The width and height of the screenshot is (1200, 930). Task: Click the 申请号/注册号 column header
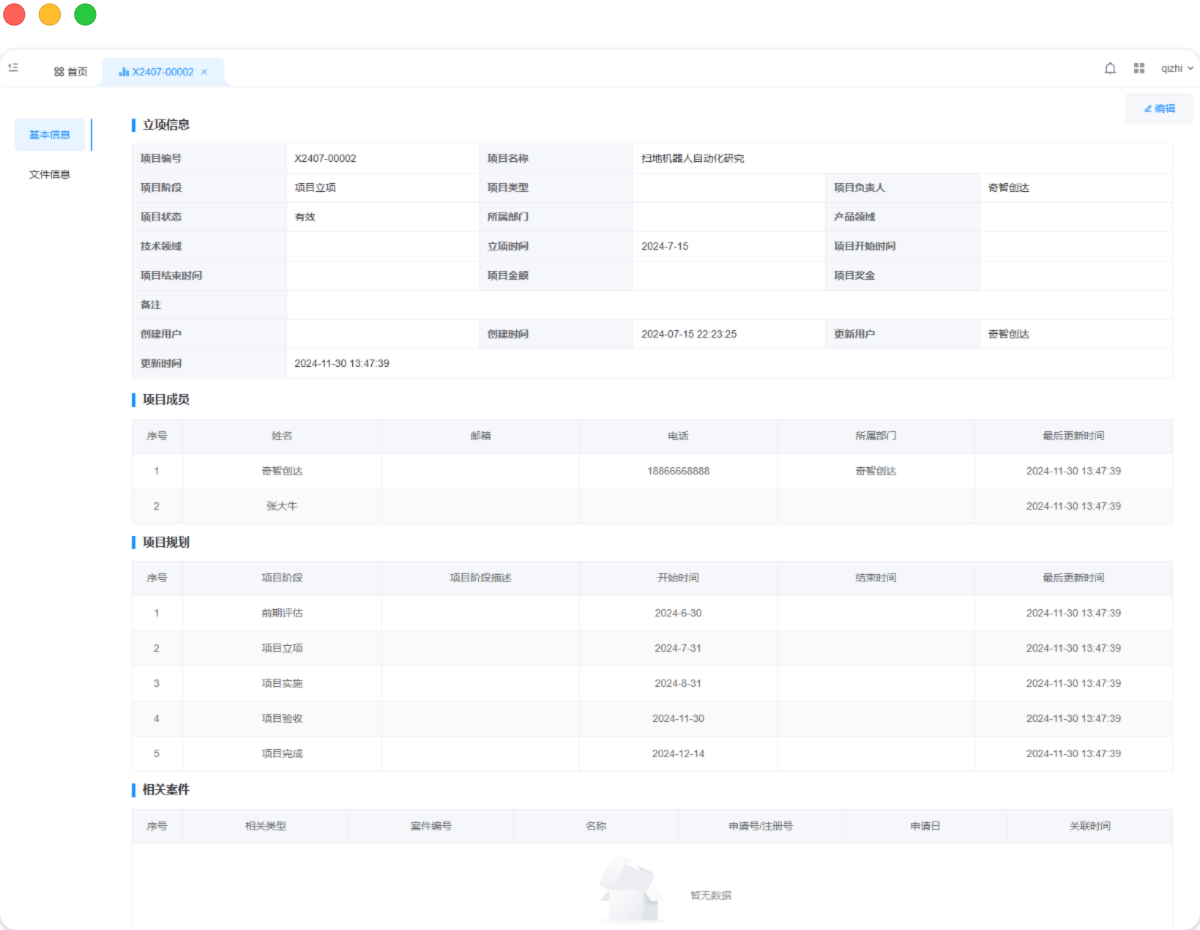760,826
